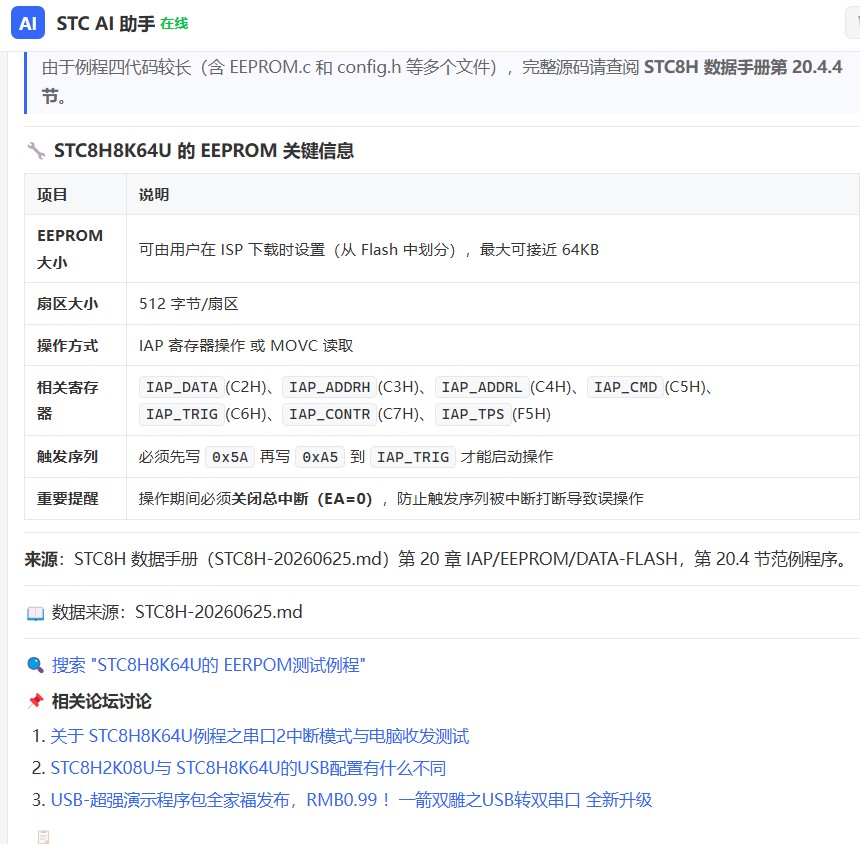Image resolution: width=860 pixels, height=844 pixels.
Task: Click the quote block mentioning 第 20.4.4 节
Action: (x=442, y=82)
